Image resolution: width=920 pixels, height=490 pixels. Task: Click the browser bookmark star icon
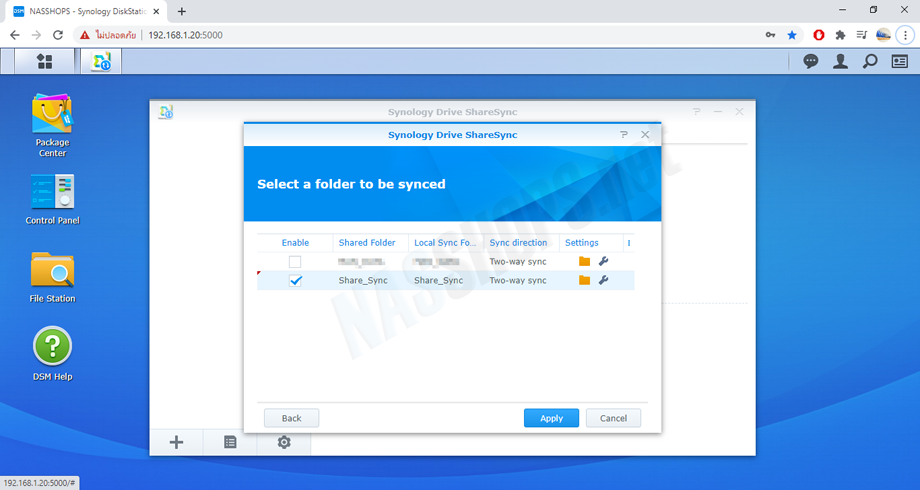pyautogui.click(x=792, y=35)
